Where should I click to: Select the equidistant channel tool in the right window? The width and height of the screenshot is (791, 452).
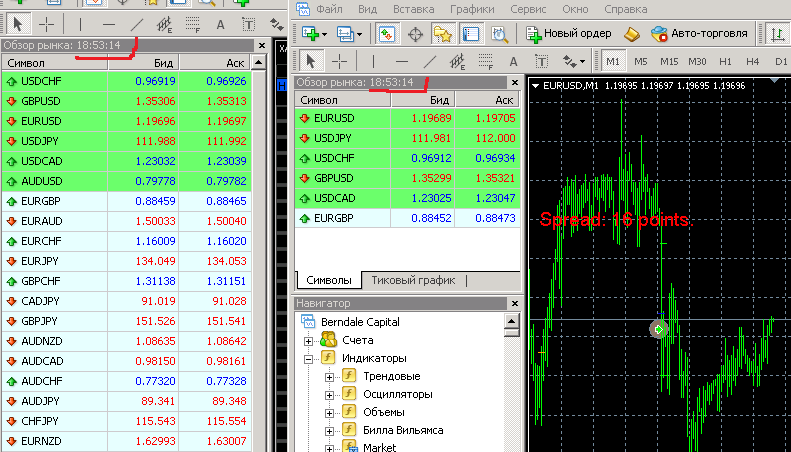click(x=457, y=62)
